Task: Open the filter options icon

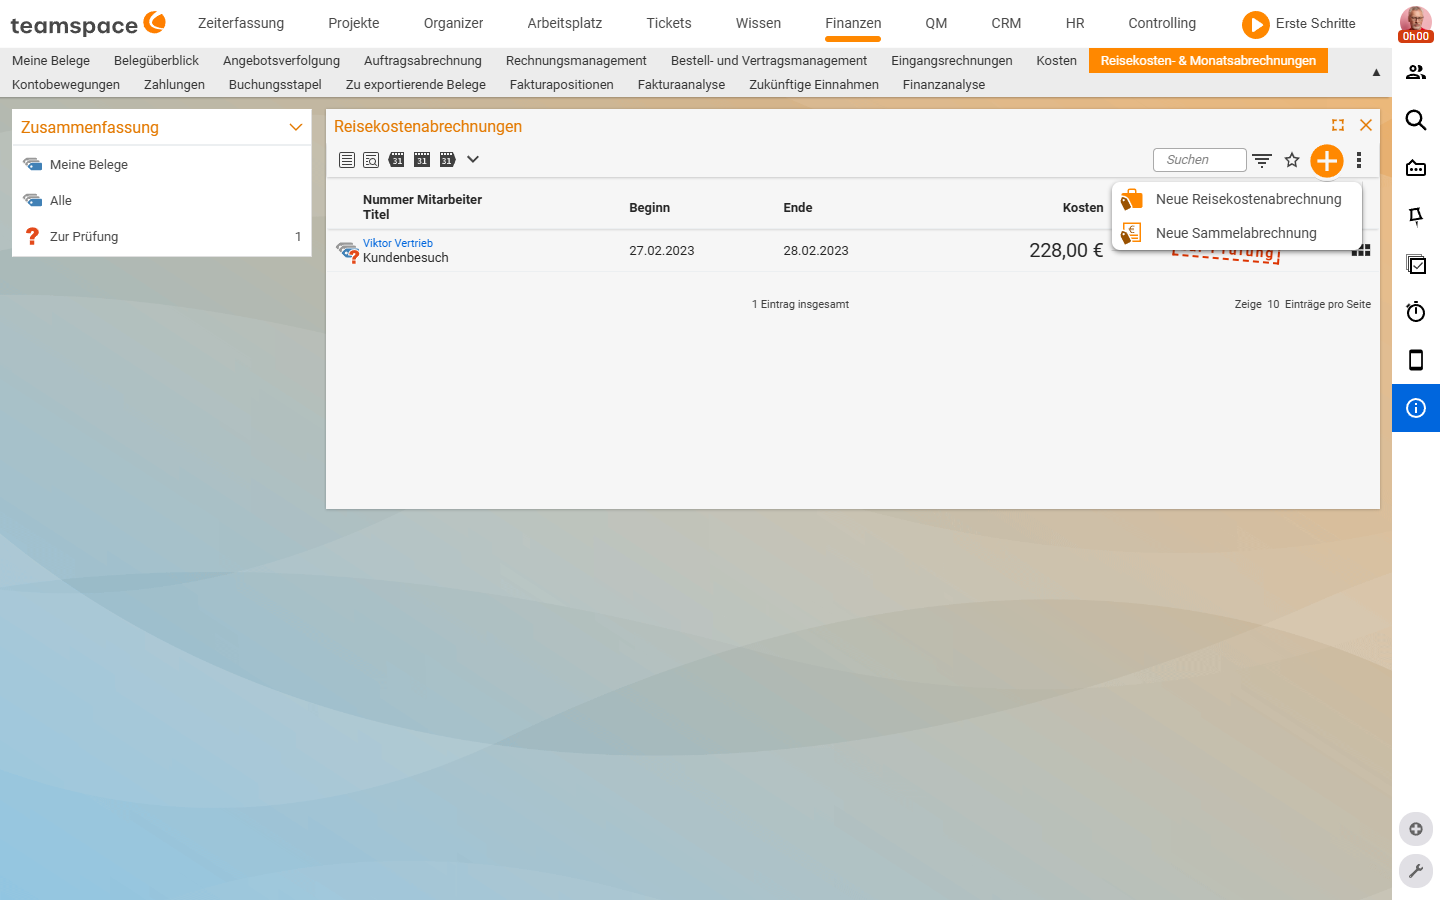Action: click(x=1262, y=160)
